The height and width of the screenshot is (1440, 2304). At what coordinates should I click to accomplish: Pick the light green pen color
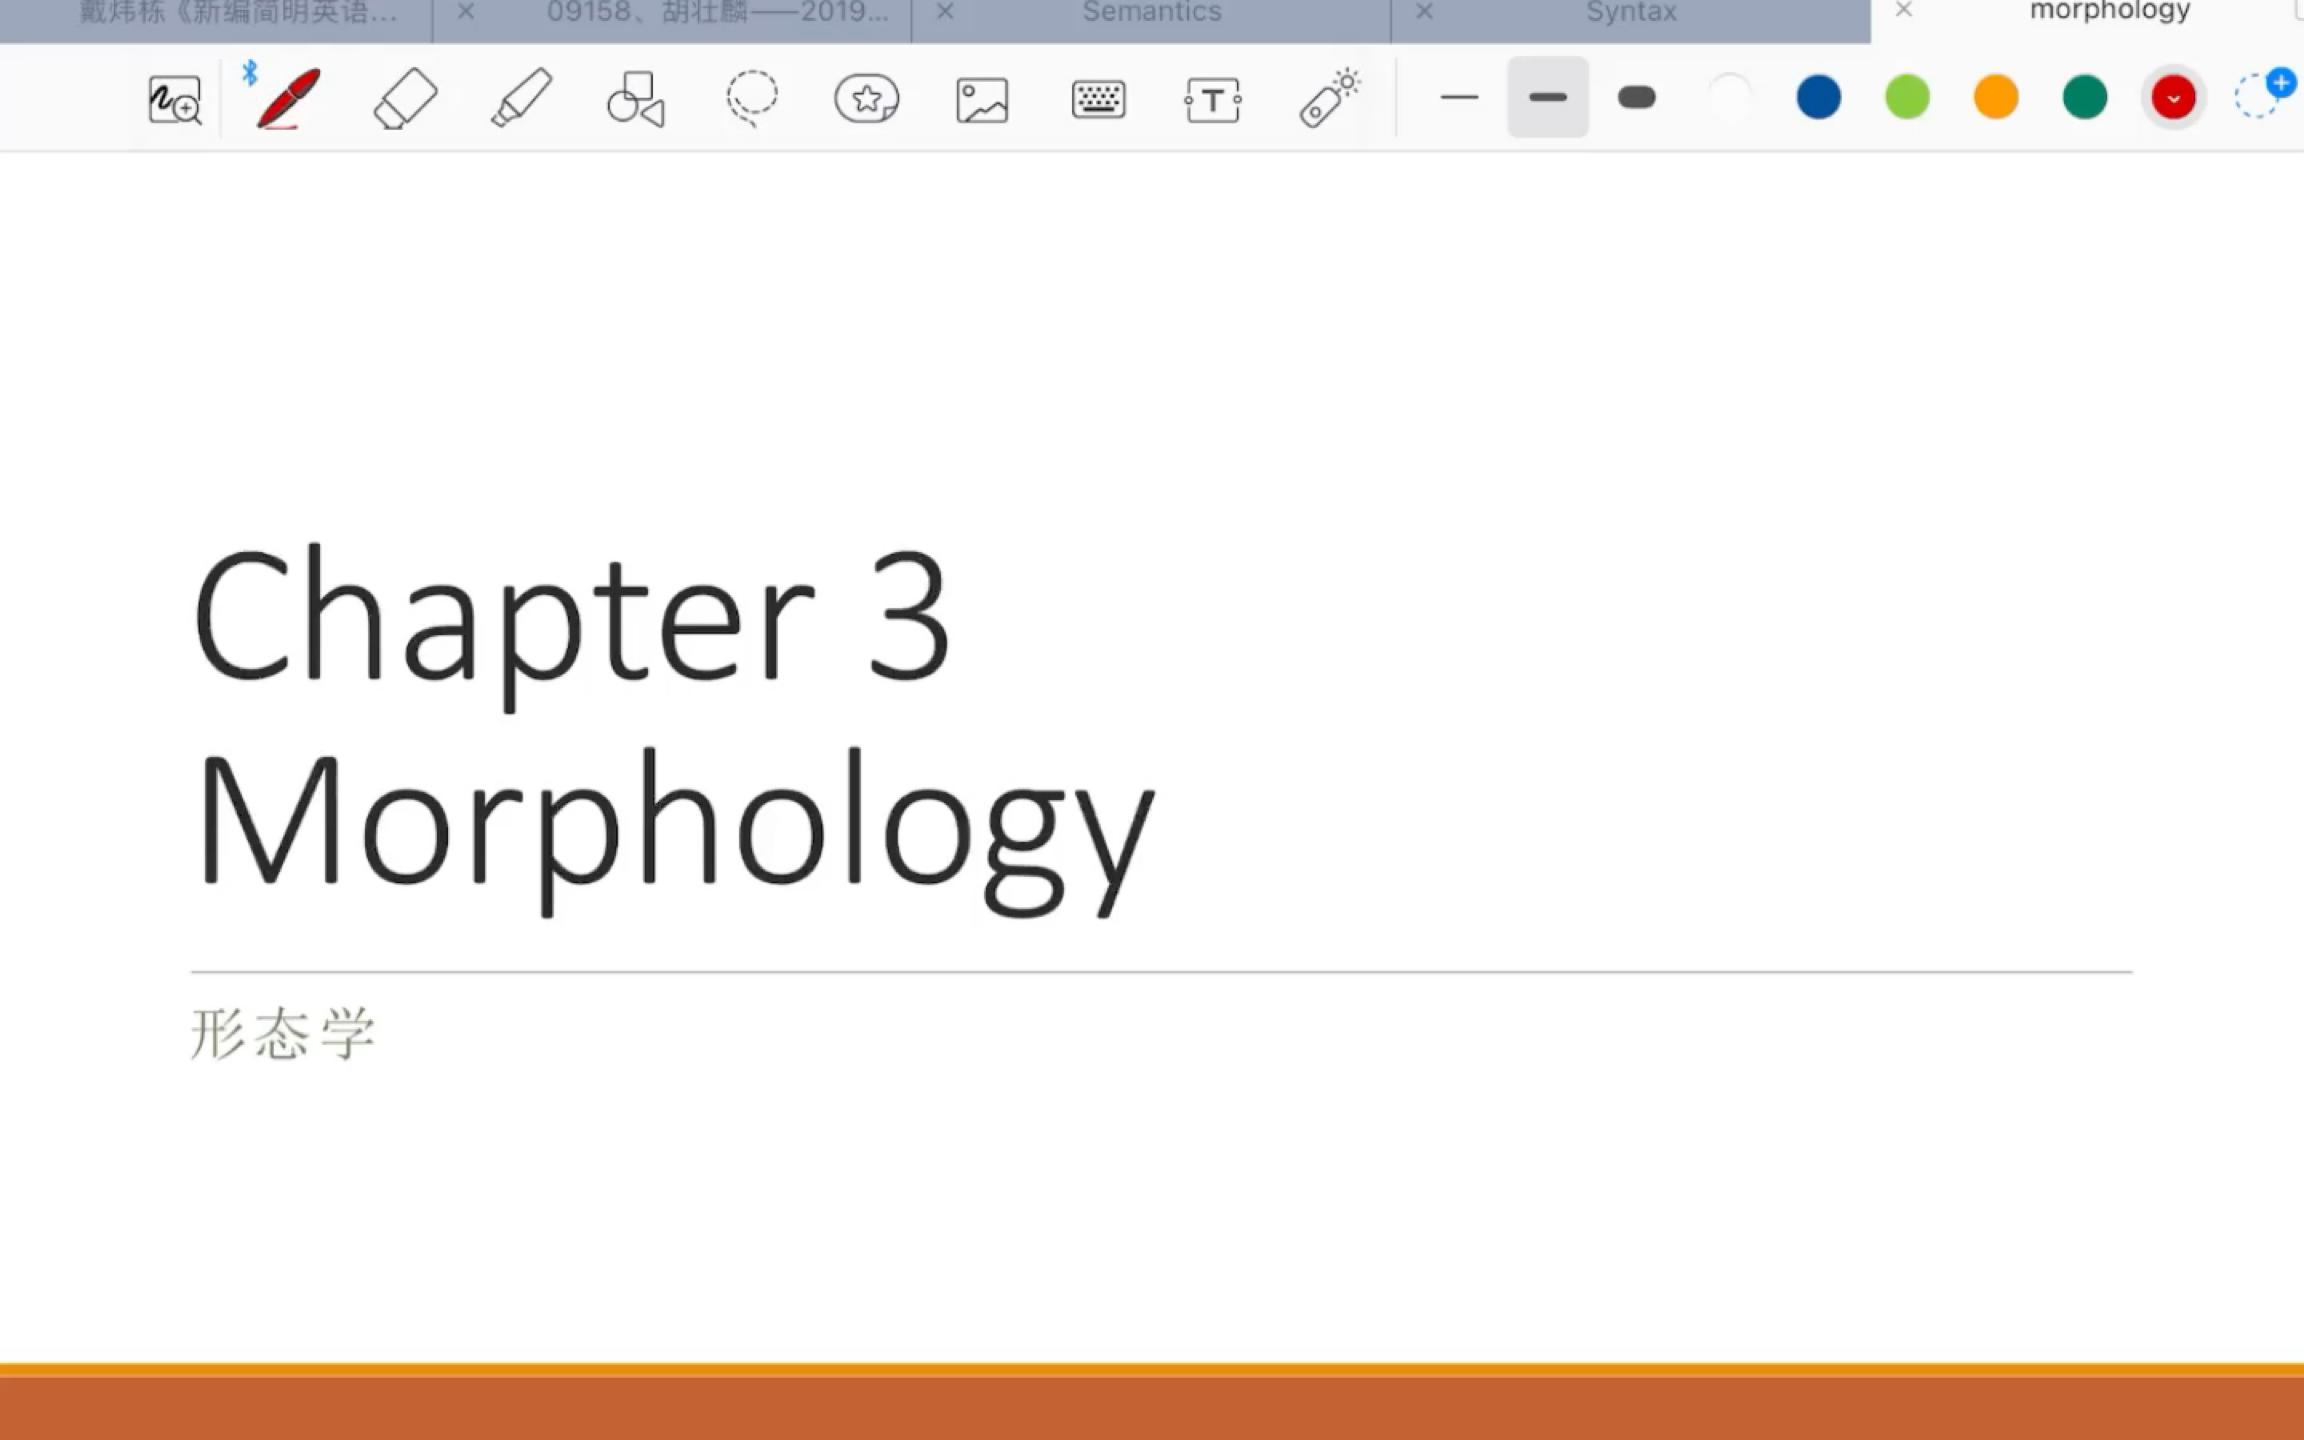pyautogui.click(x=1907, y=97)
